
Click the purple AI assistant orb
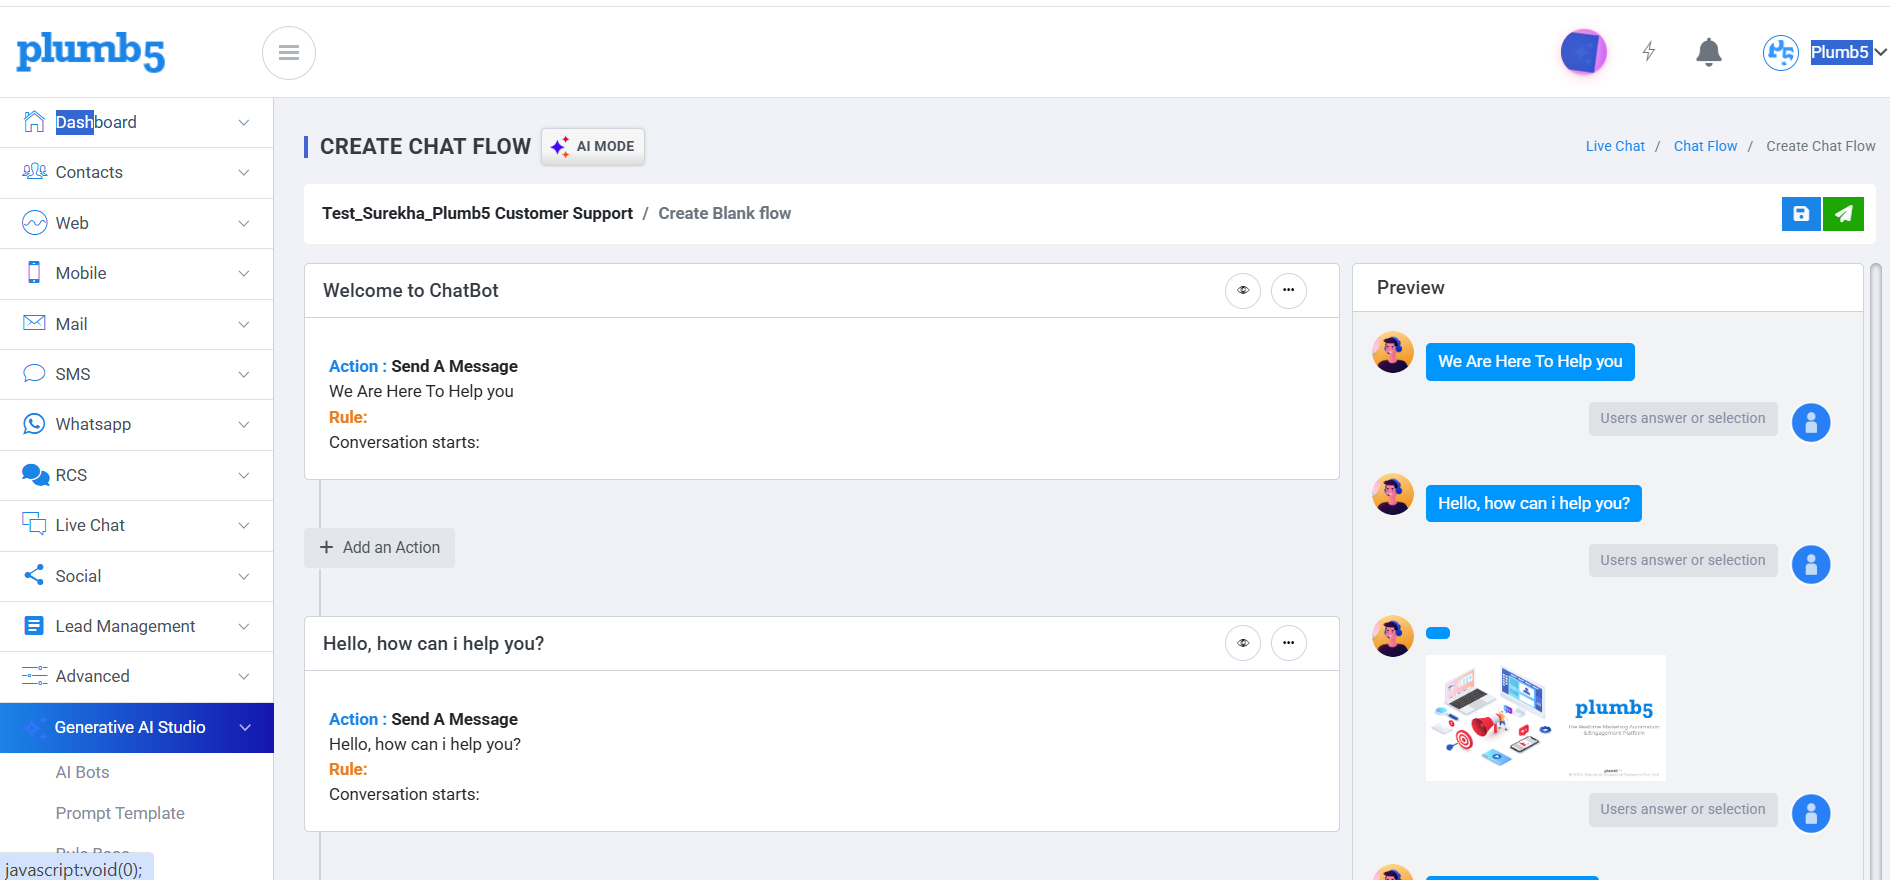[1583, 52]
